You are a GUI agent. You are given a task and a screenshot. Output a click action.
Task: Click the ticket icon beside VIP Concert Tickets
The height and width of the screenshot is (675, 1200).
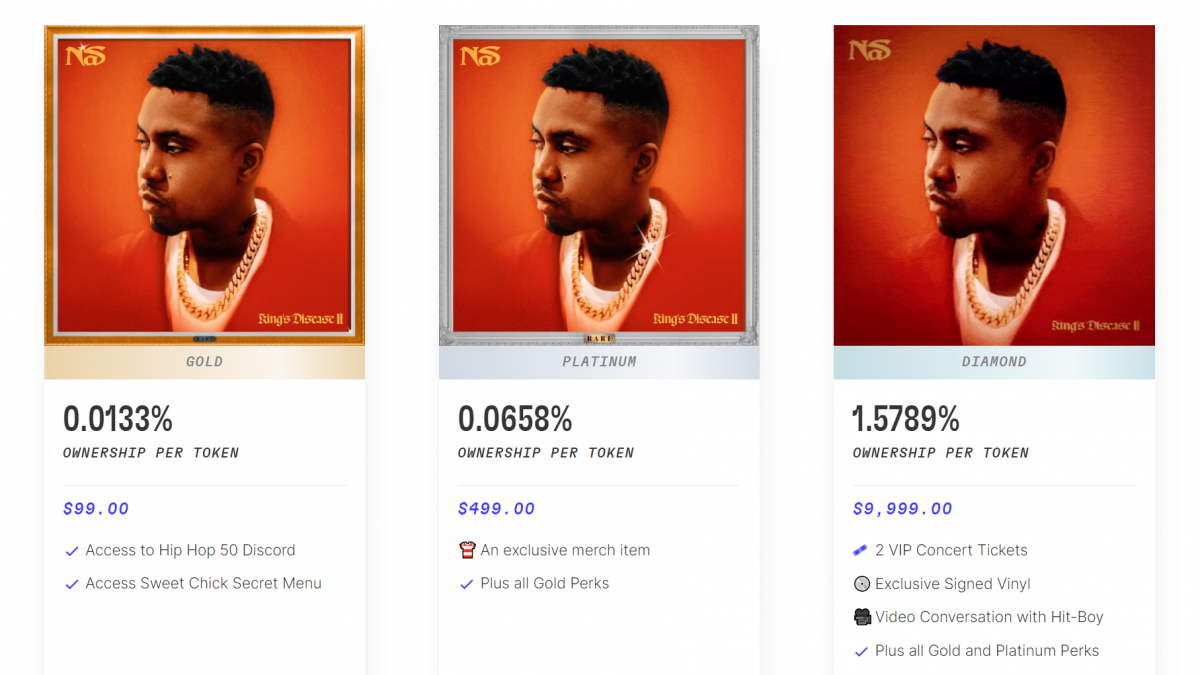coord(860,550)
